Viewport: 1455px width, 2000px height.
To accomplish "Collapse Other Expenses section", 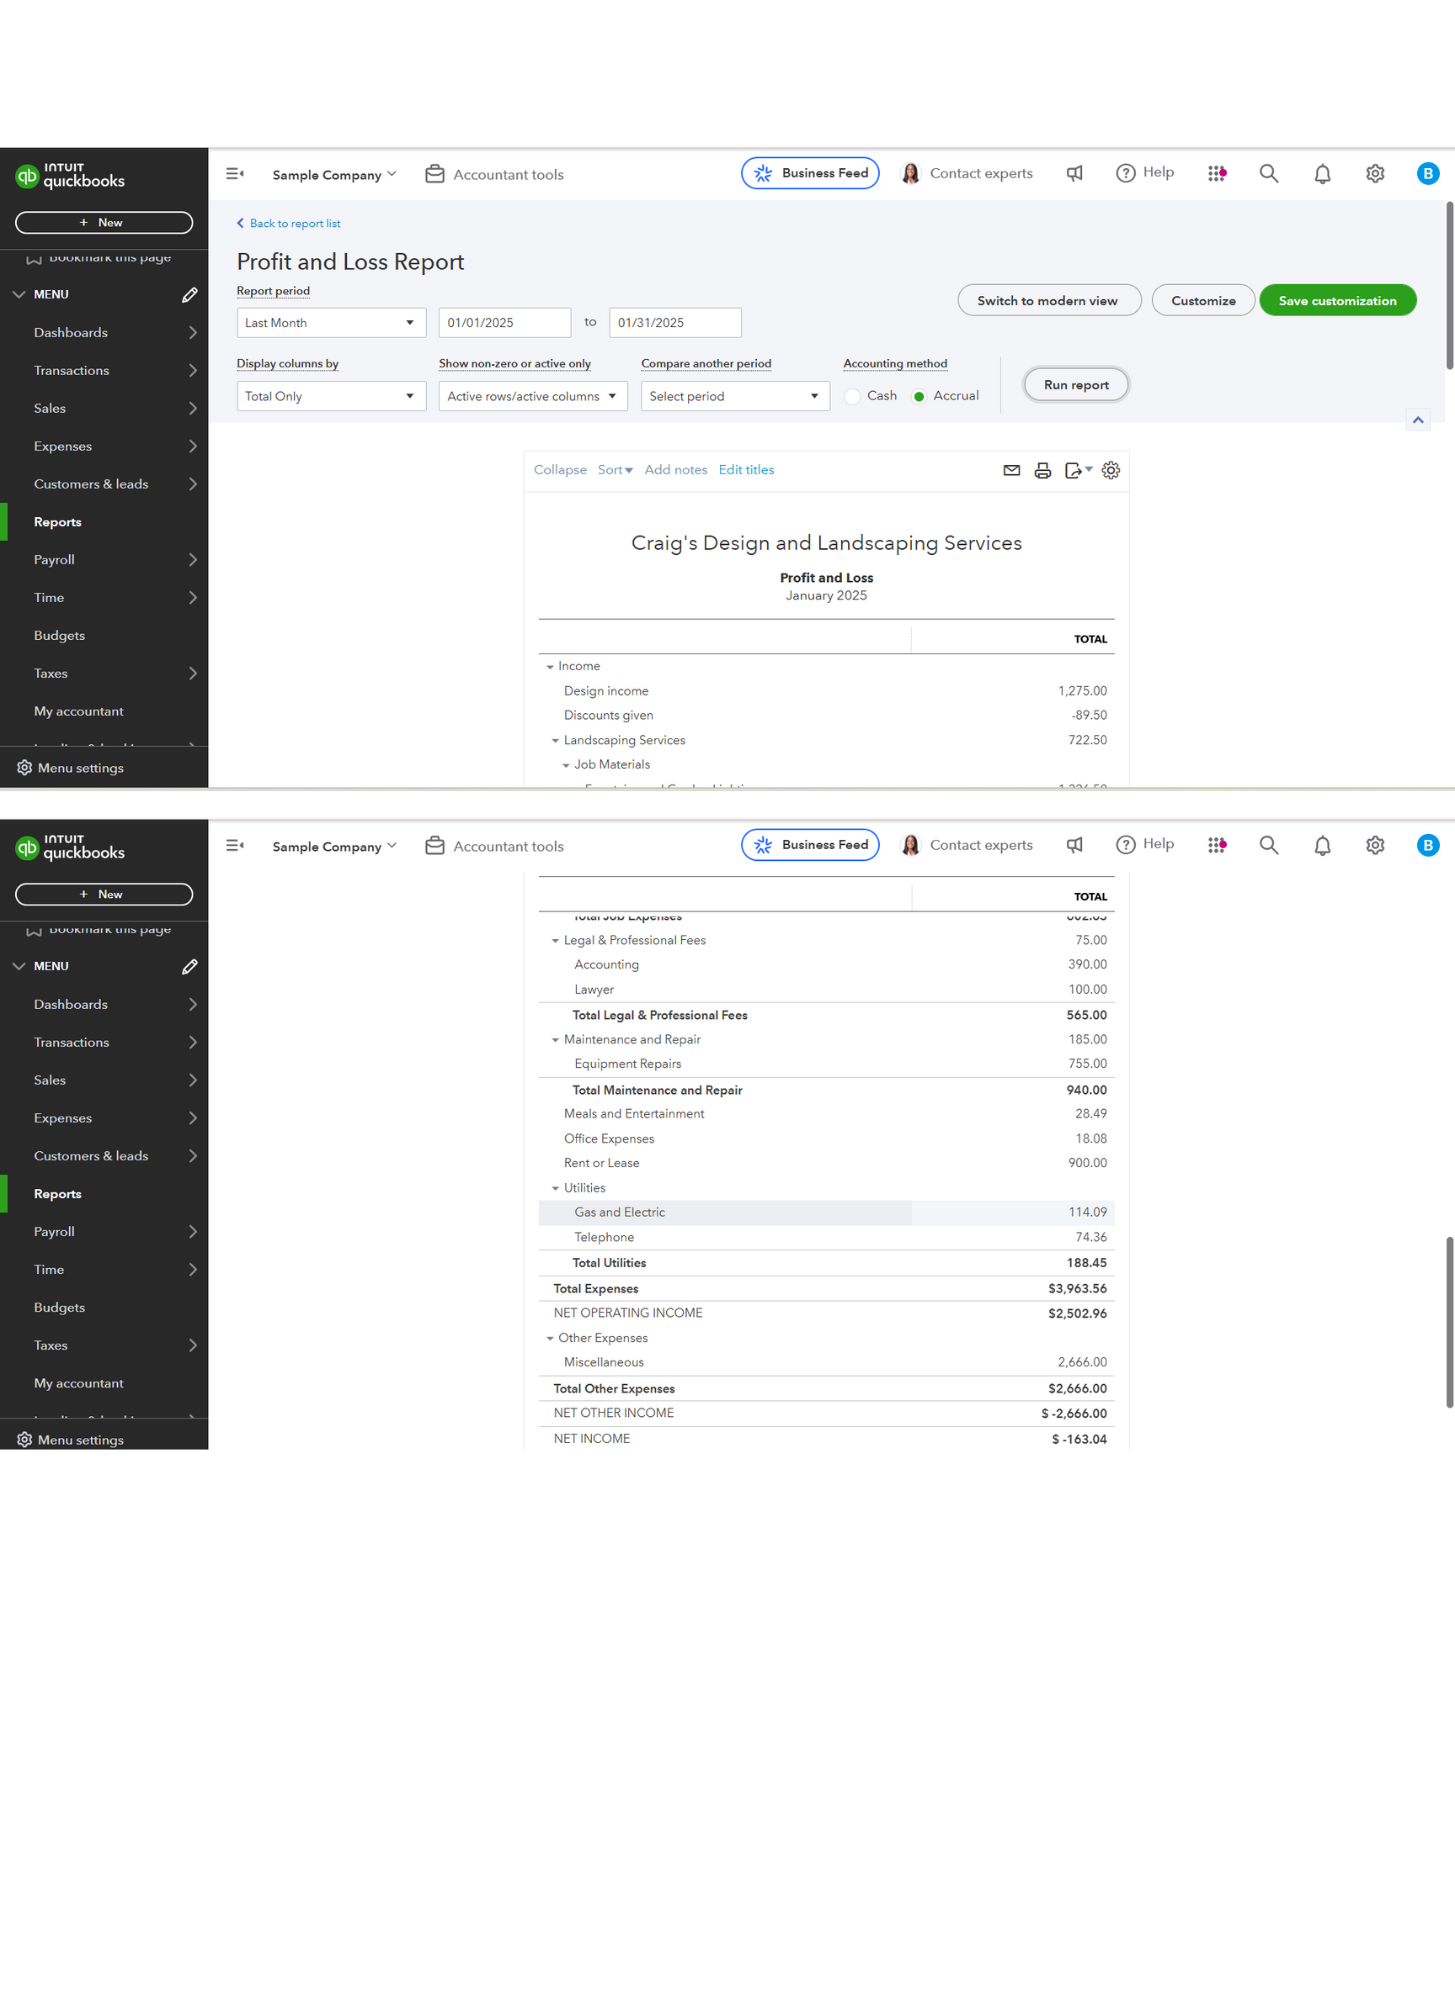I will coord(550,1339).
